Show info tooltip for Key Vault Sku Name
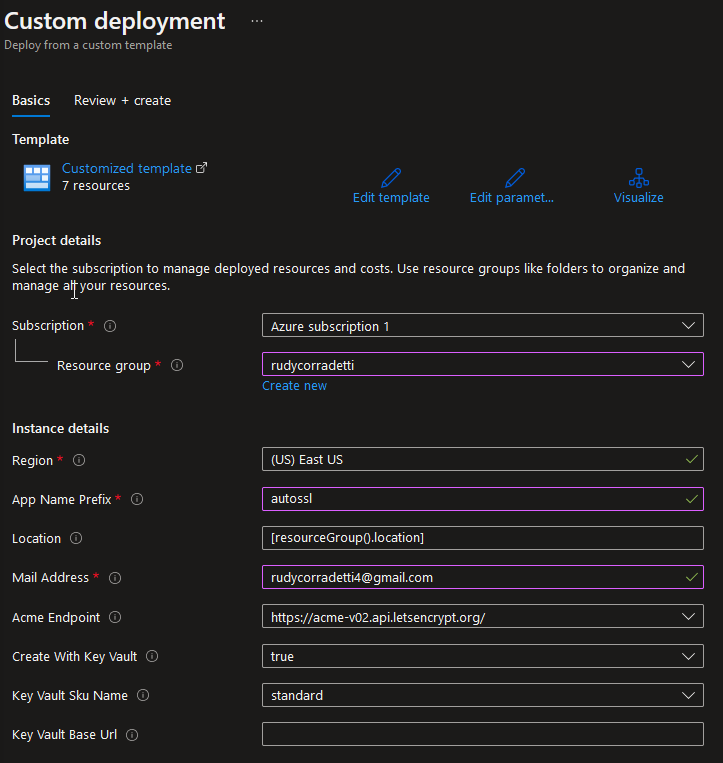The image size is (723, 763). [x=143, y=695]
